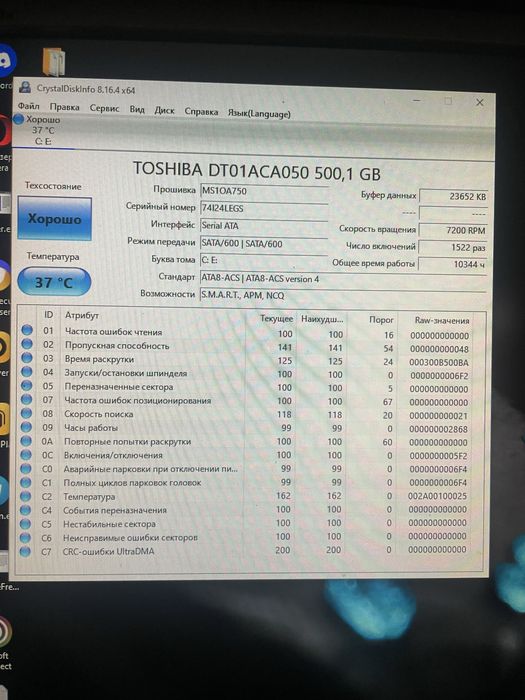Open the Справка menu

click(201, 112)
